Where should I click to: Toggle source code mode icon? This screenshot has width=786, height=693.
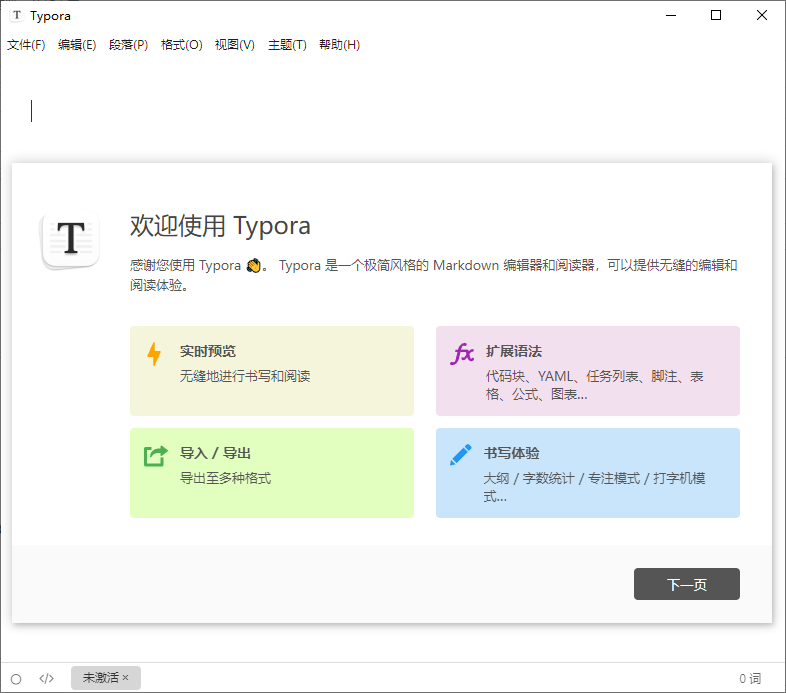(x=46, y=678)
